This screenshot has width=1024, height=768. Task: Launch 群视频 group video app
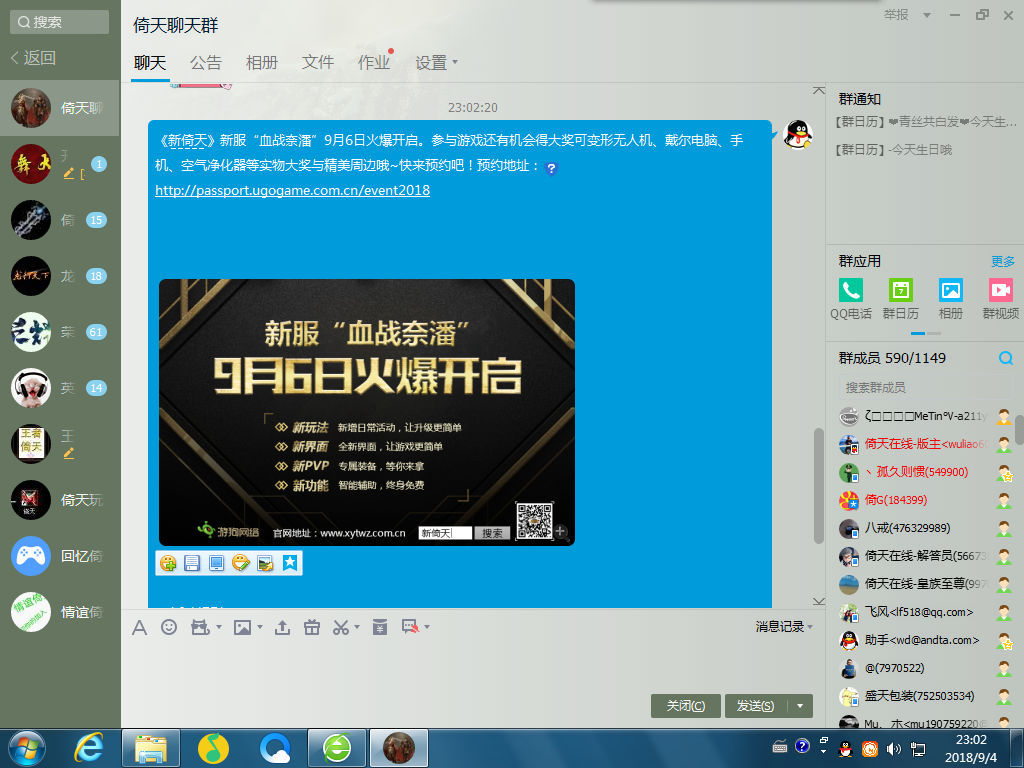coord(1000,291)
